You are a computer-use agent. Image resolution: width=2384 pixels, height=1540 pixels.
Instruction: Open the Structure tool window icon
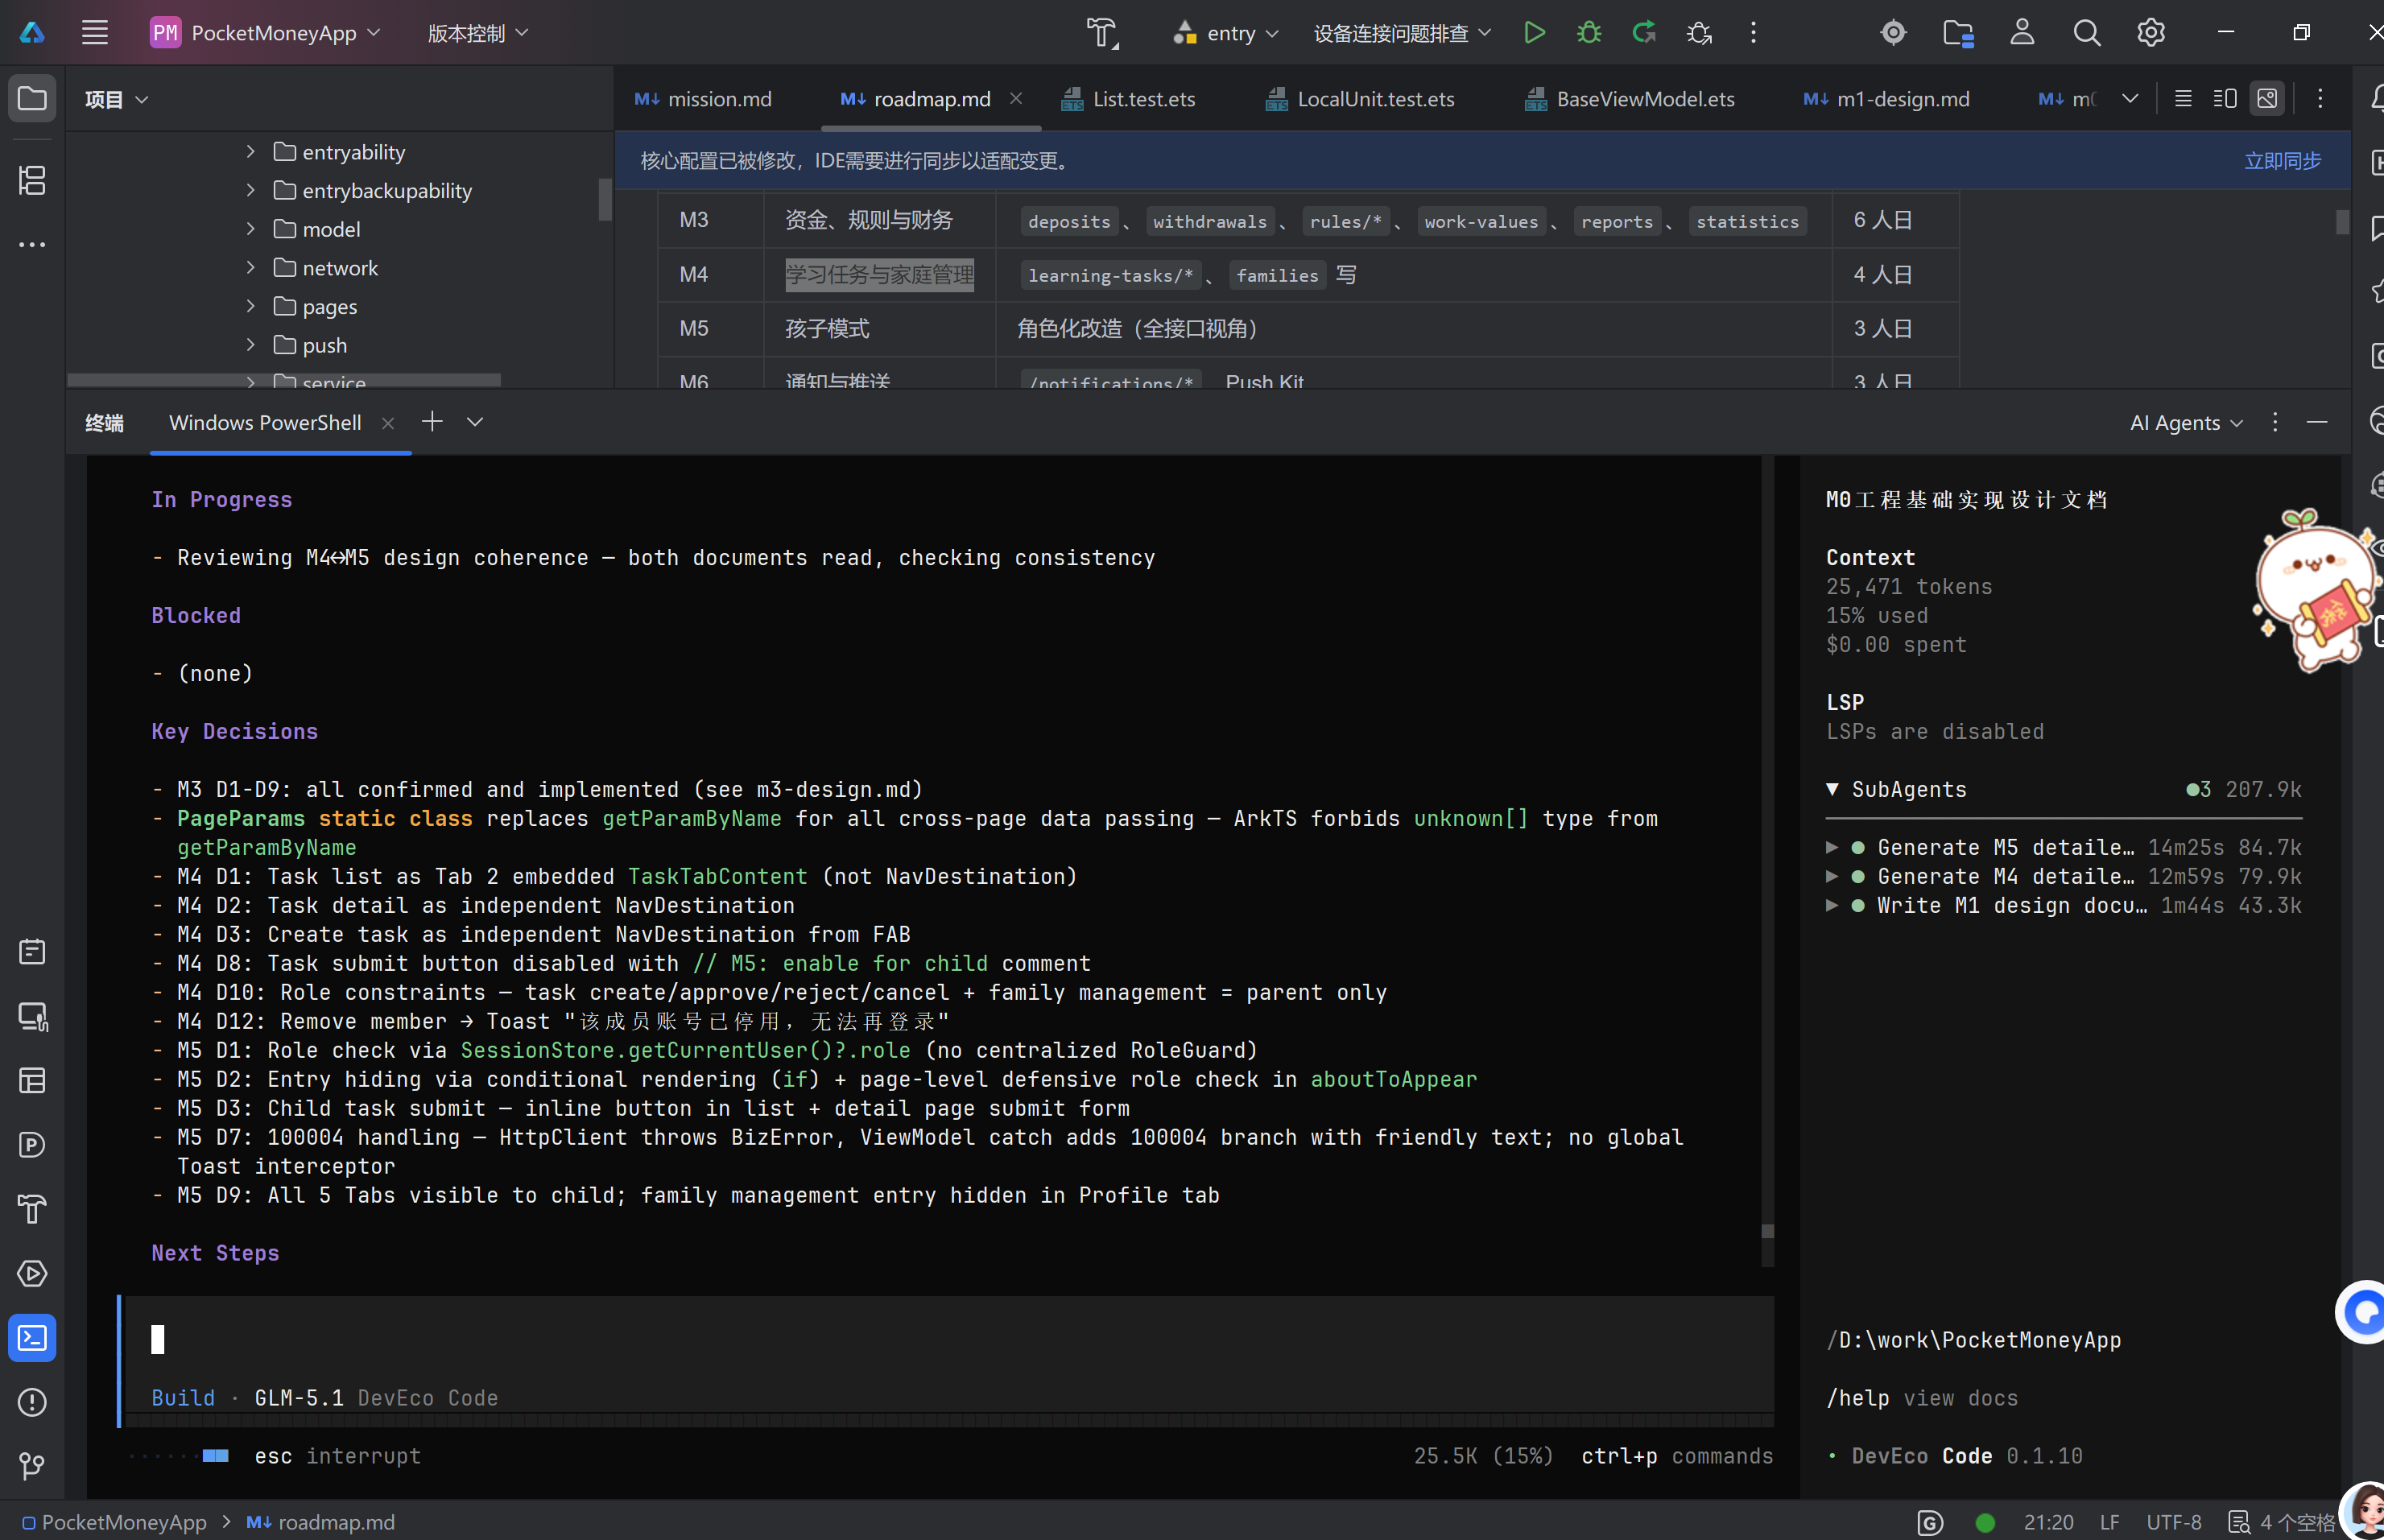(x=32, y=181)
